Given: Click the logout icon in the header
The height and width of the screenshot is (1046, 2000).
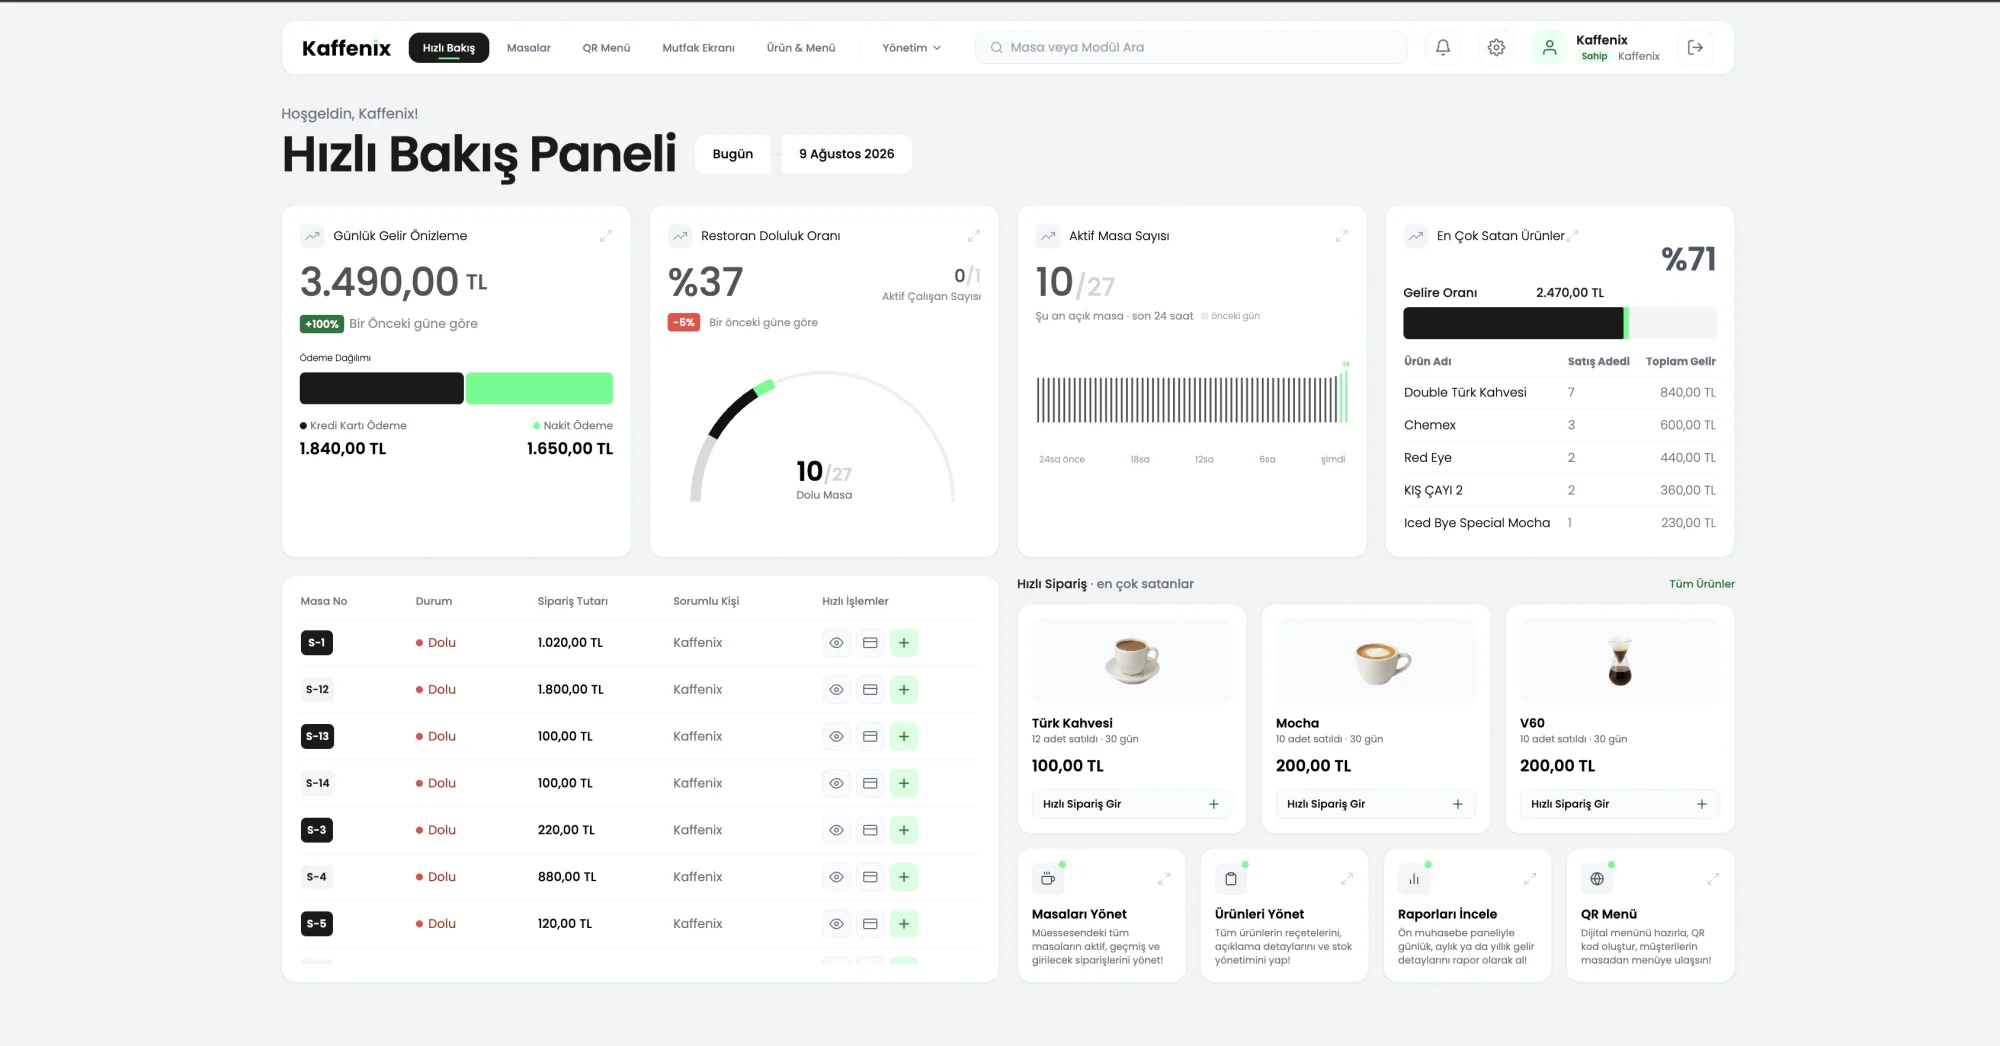Looking at the screenshot, I should click(x=1695, y=47).
